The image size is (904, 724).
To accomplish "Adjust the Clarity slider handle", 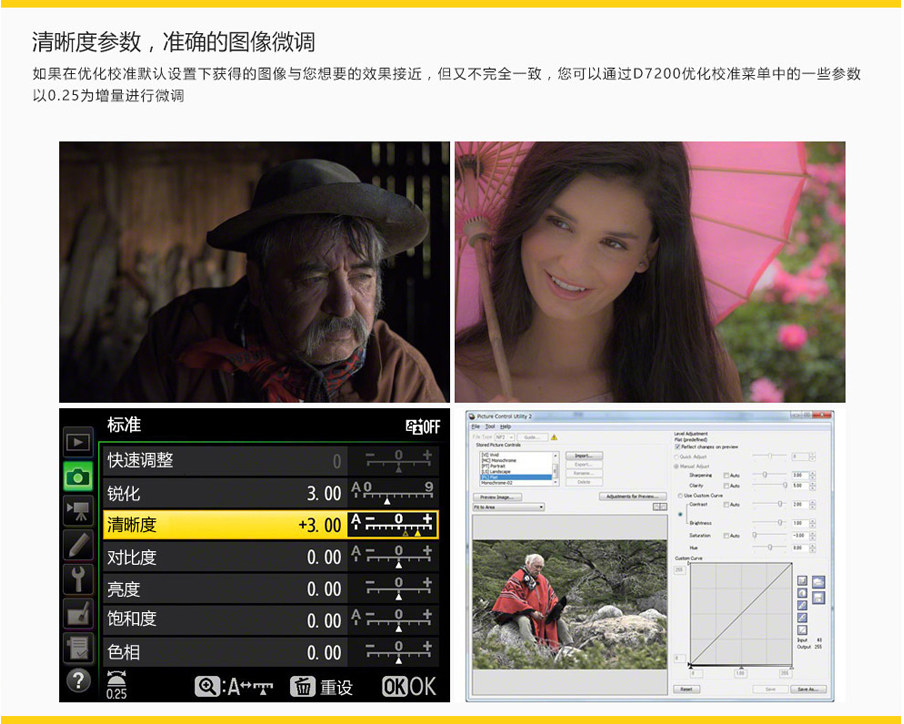I will [785, 485].
